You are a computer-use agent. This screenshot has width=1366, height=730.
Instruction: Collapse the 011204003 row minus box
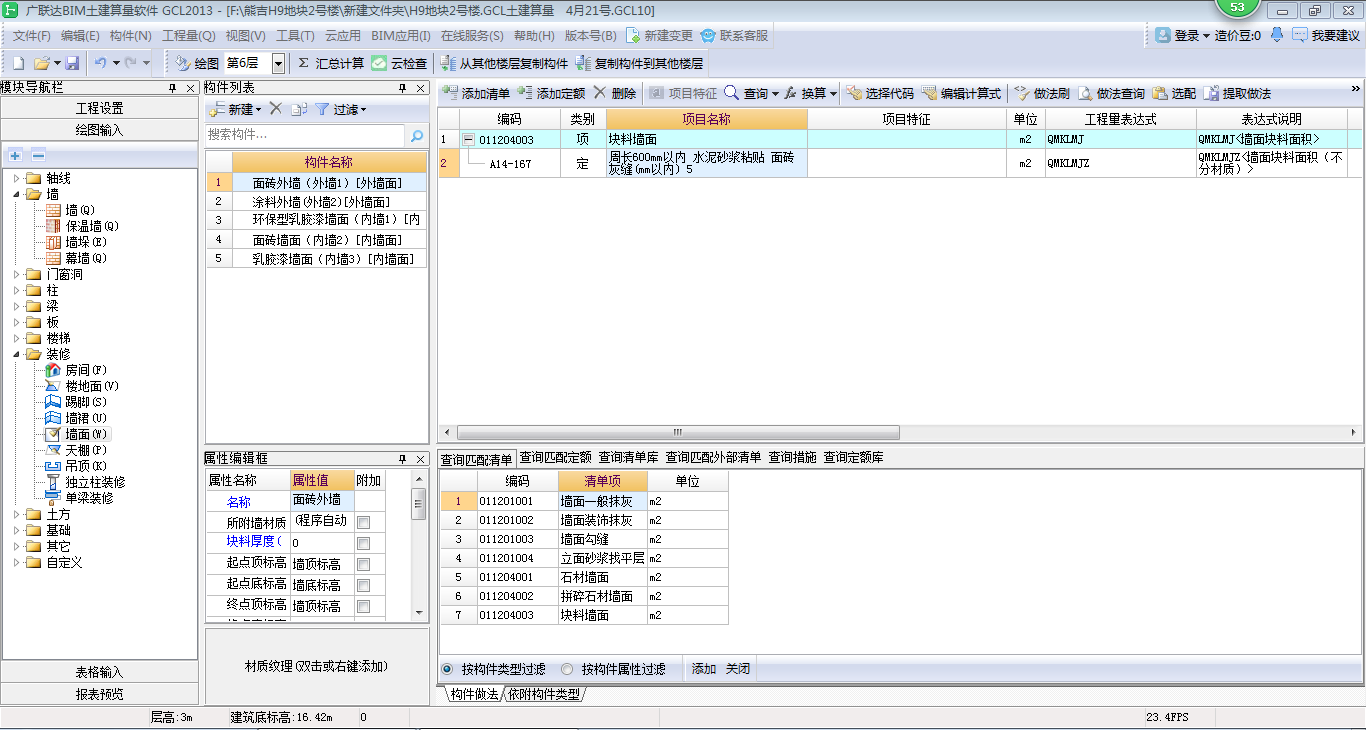pyautogui.click(x=468, y=140)
